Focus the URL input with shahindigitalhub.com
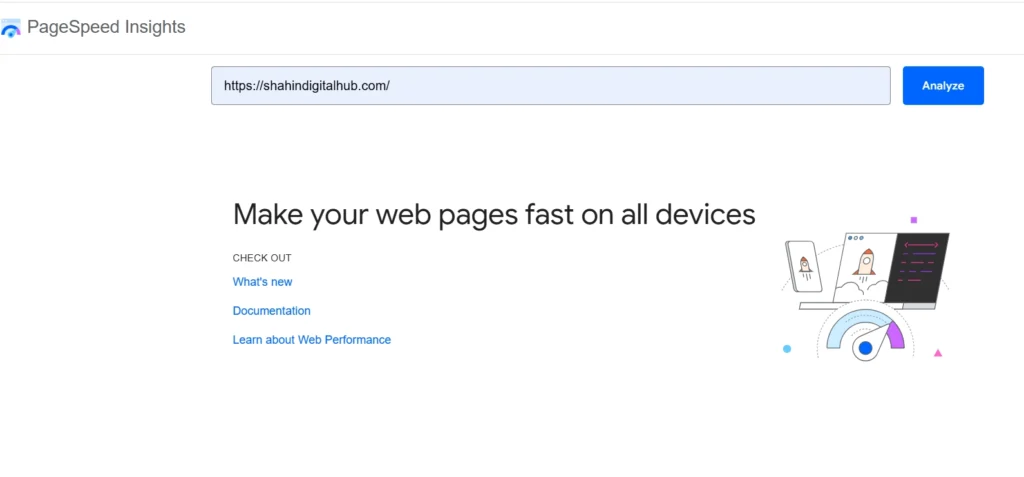 tap(551, 86)
